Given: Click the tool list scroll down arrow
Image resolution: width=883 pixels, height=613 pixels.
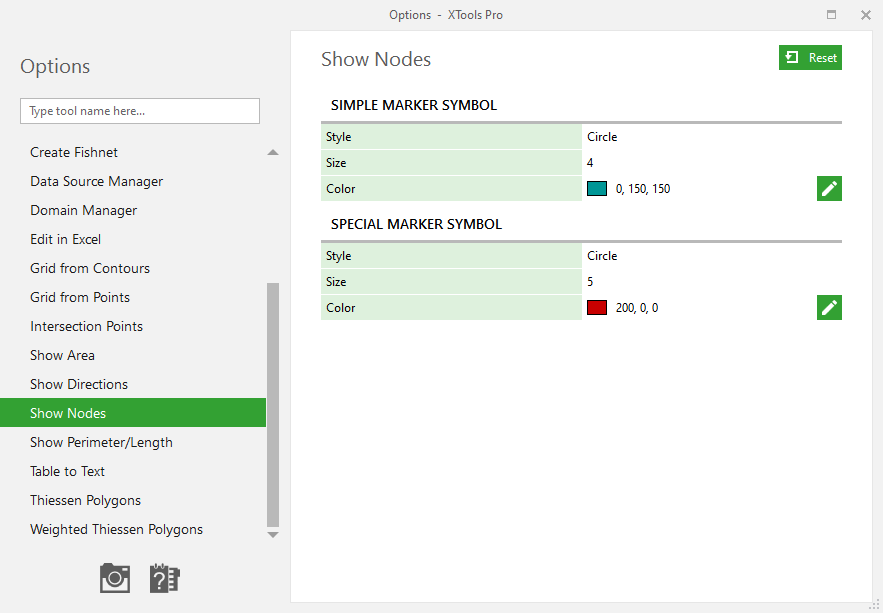Looking at the screenshot, I should (x=273, y=535).
